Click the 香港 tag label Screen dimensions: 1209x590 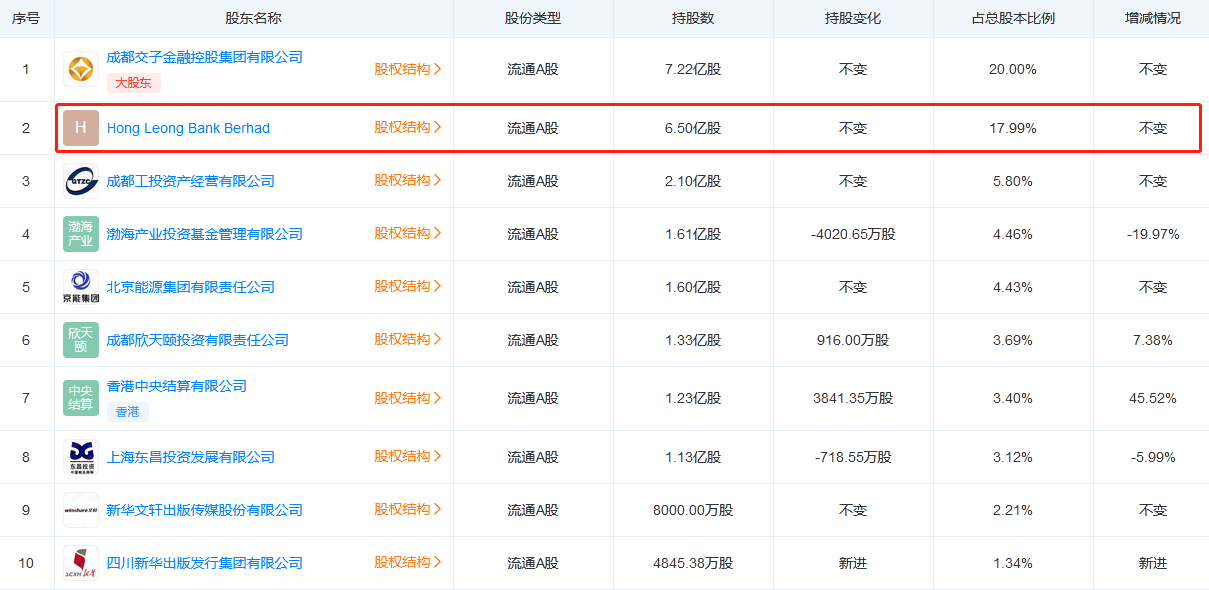pos(128,412)
